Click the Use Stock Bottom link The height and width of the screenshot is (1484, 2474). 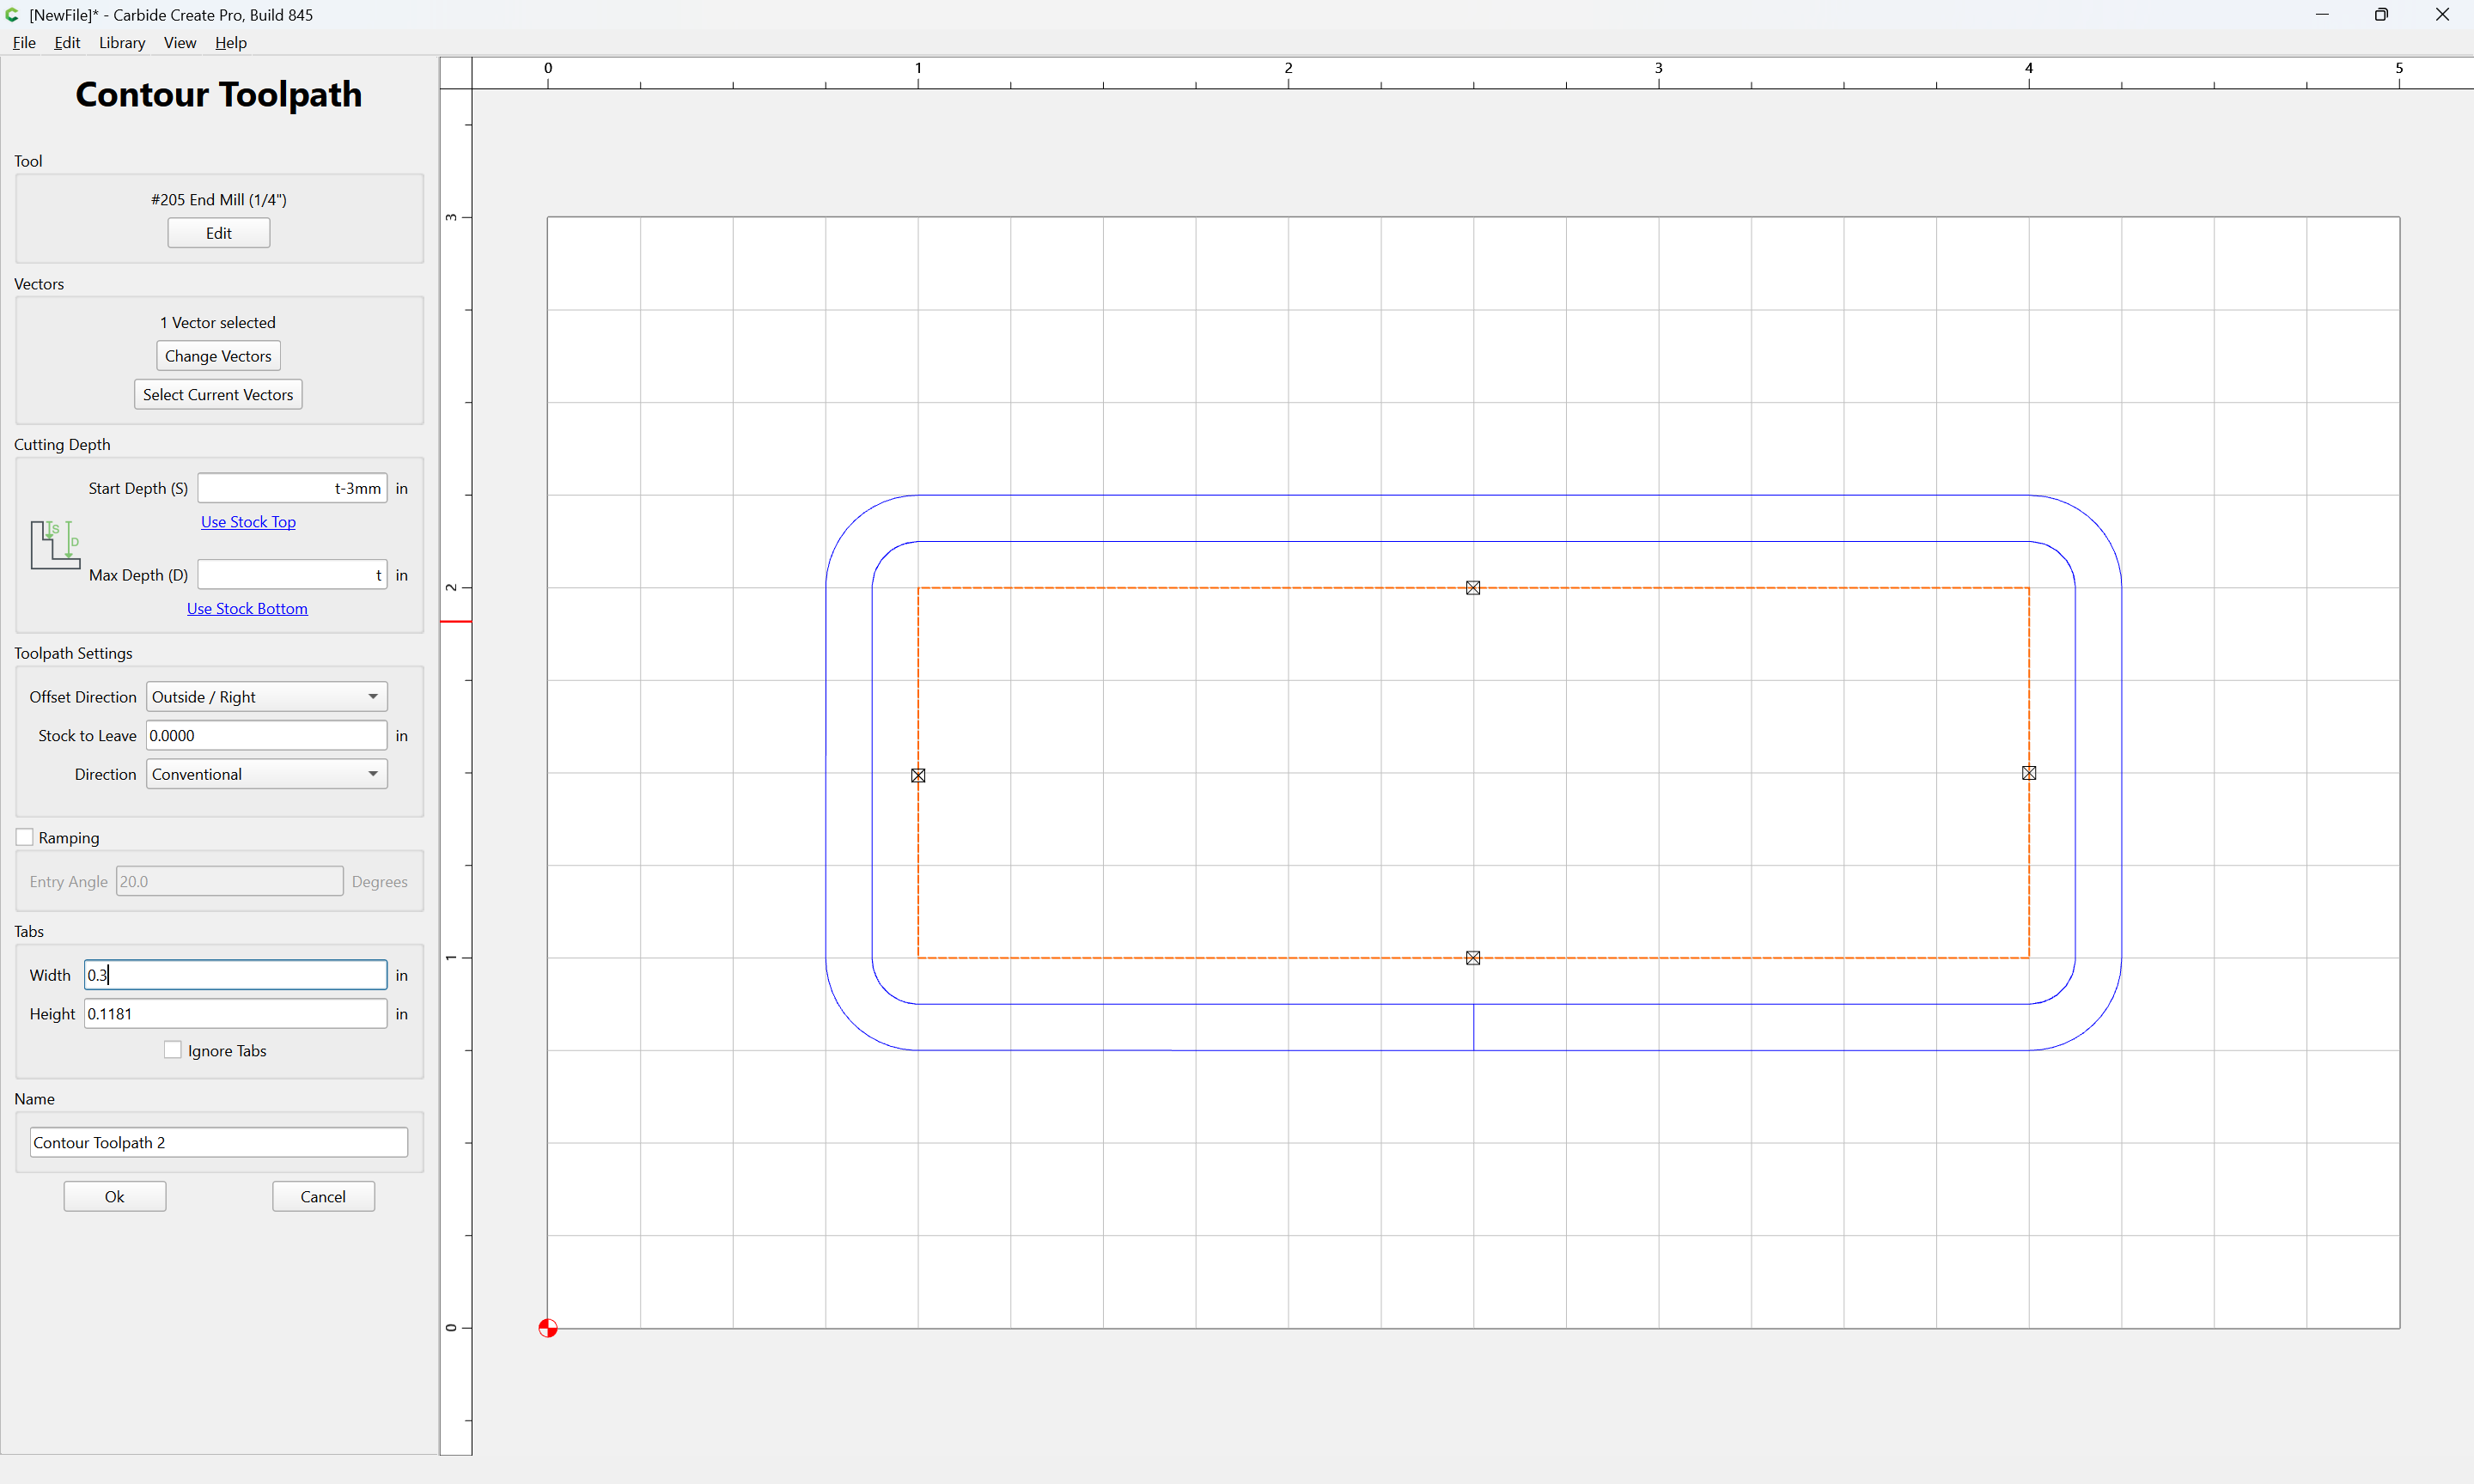(247, 609)
